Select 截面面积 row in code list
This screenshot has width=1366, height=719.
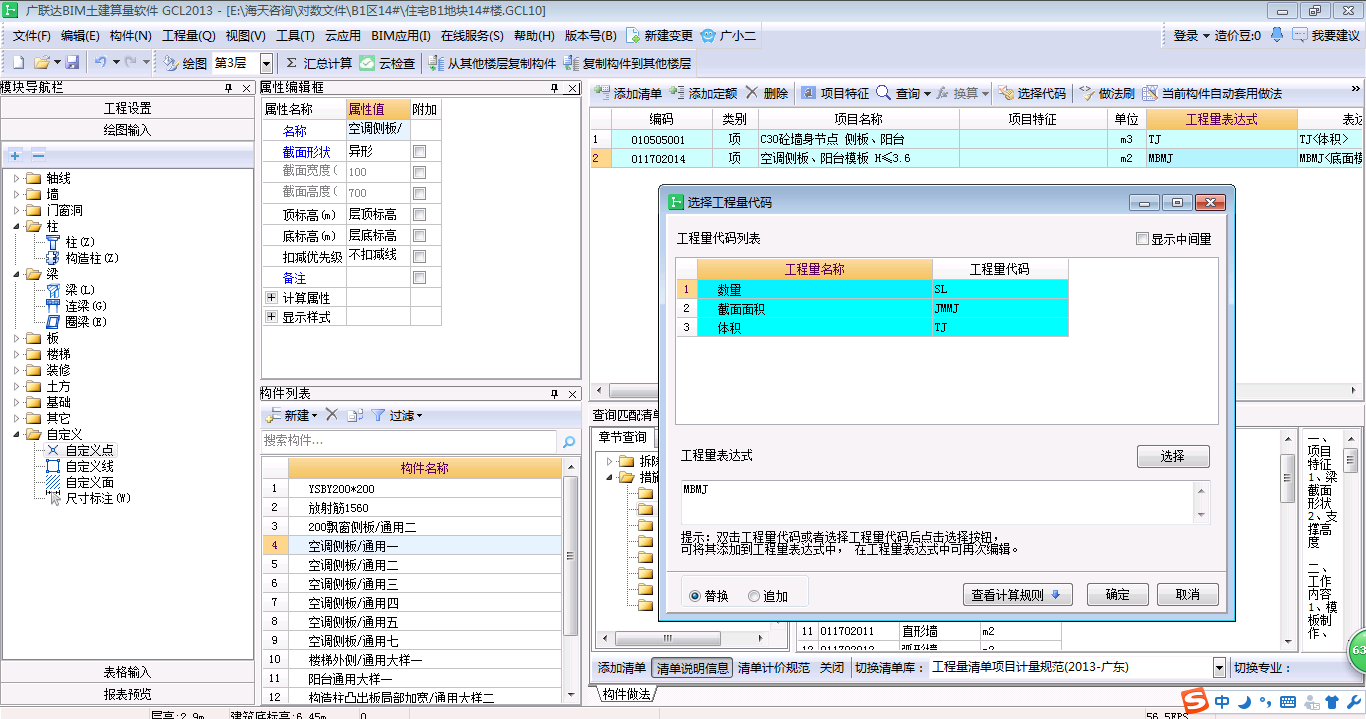[x=872, y=308]
